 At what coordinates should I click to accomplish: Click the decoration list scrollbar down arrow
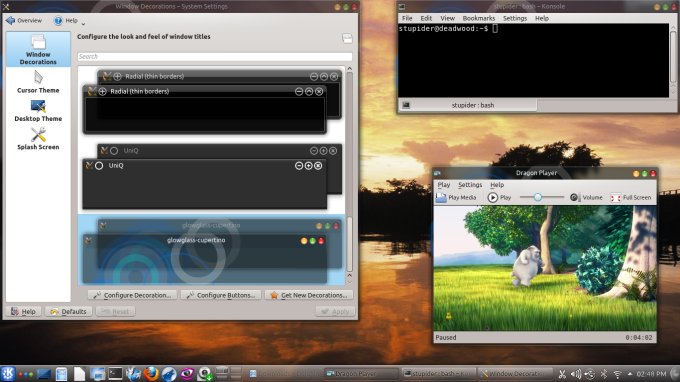350,281
